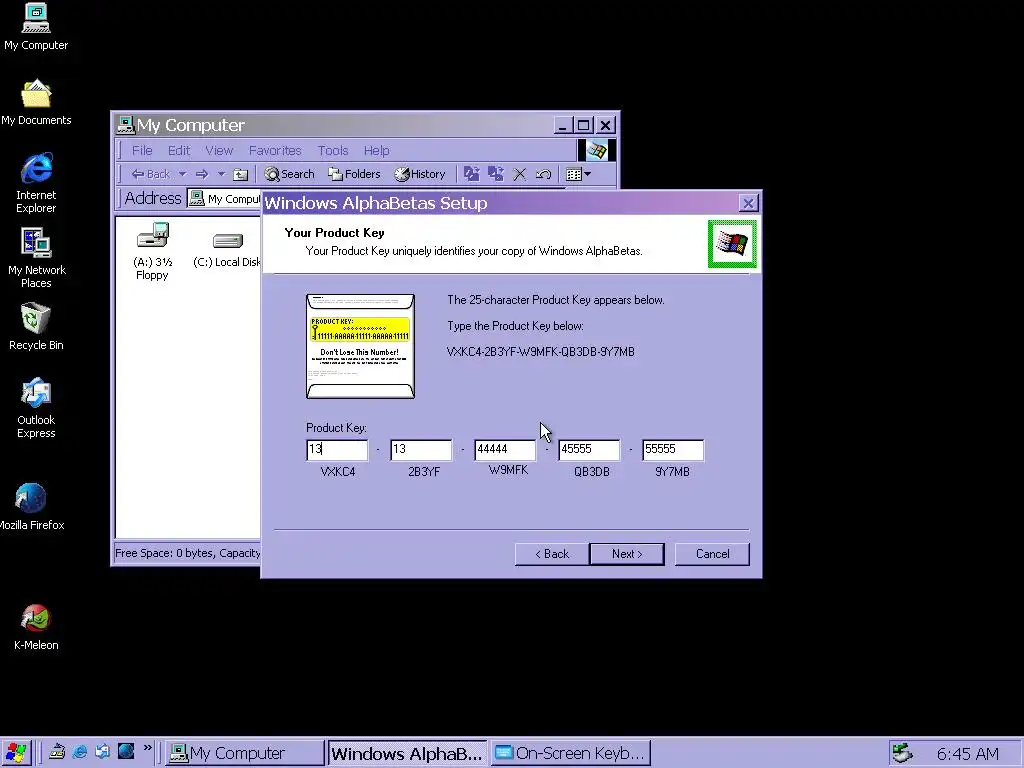Launch the K-Meleon desktop shortcut
Image resolution: width=1024 pixels, height=768 pixels.
coord(36,627)
